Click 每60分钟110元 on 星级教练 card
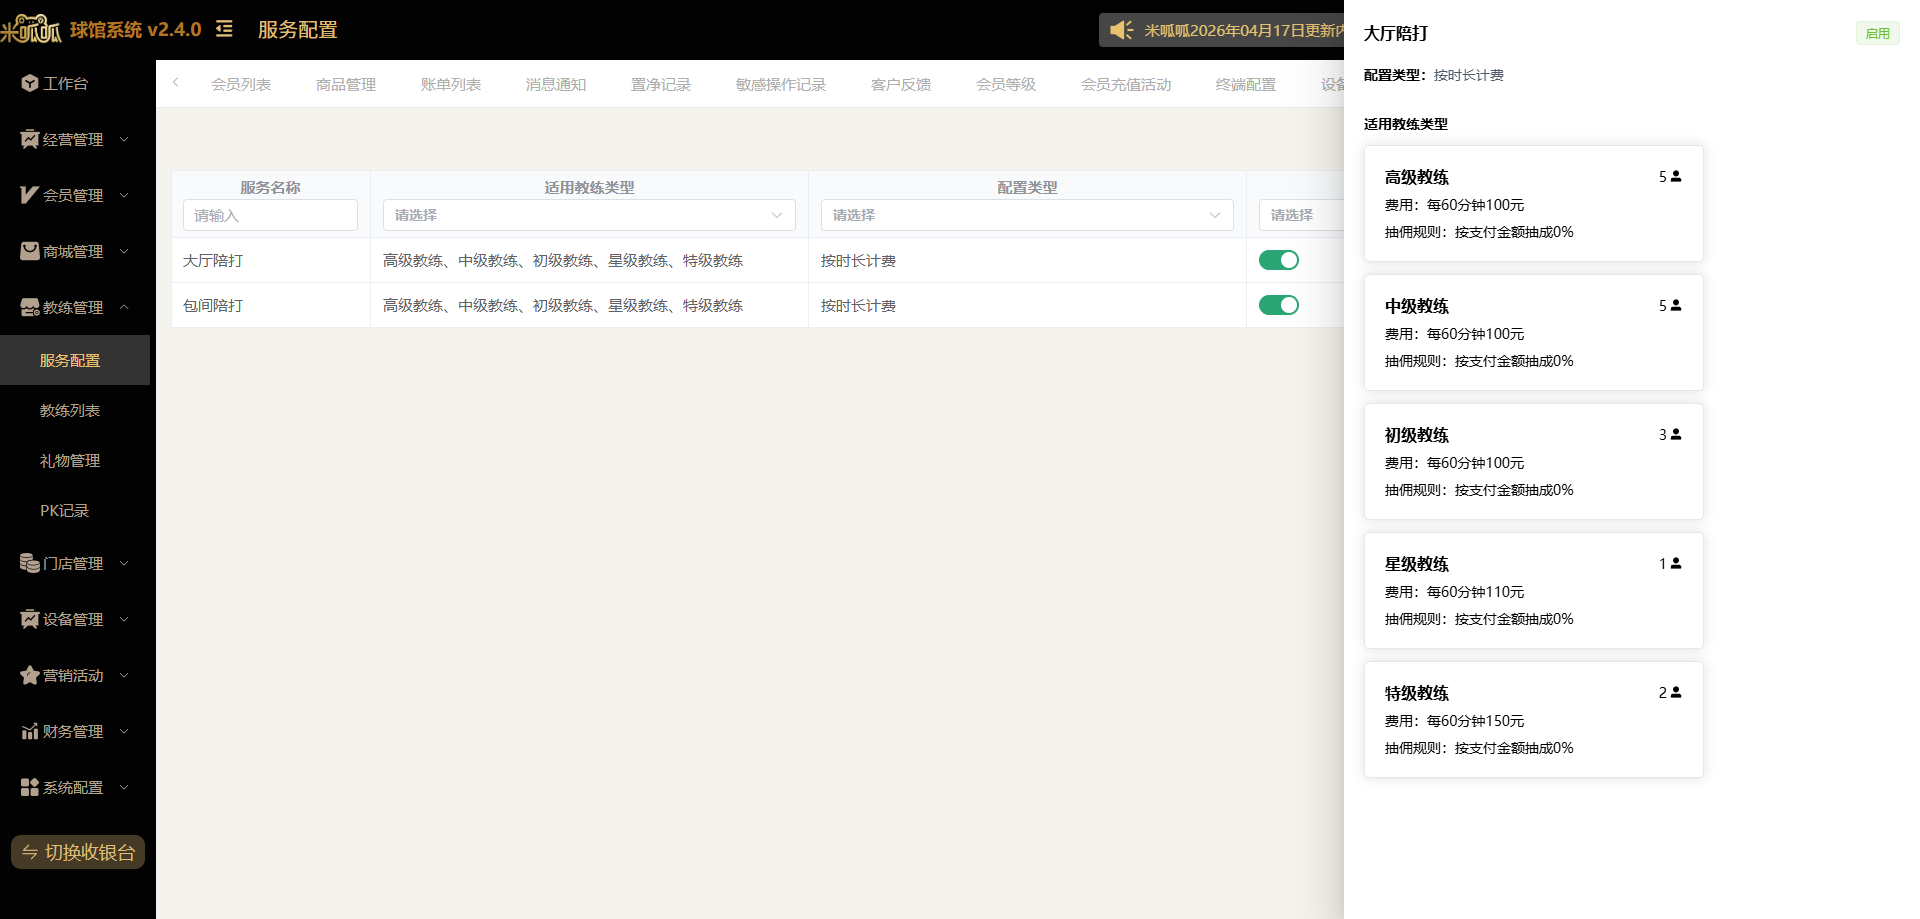This screenshot has height=919, width=1920. pyautogui.click(x=1475, y=592)
